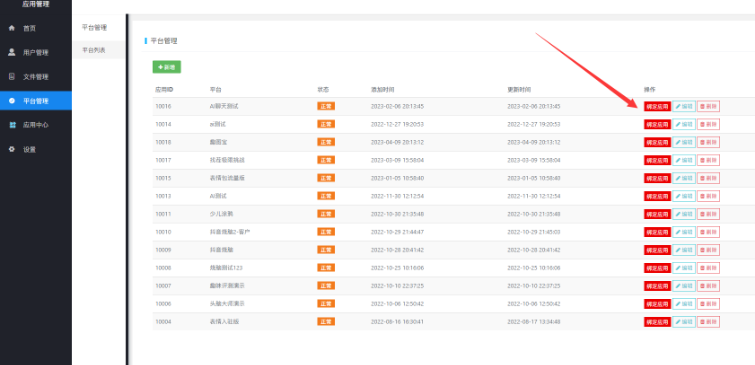Screen dimensions: 755x365
Task: Click red 绑定应用 button for app 10015
Action: pyautogui.click(x=657, y=178)
